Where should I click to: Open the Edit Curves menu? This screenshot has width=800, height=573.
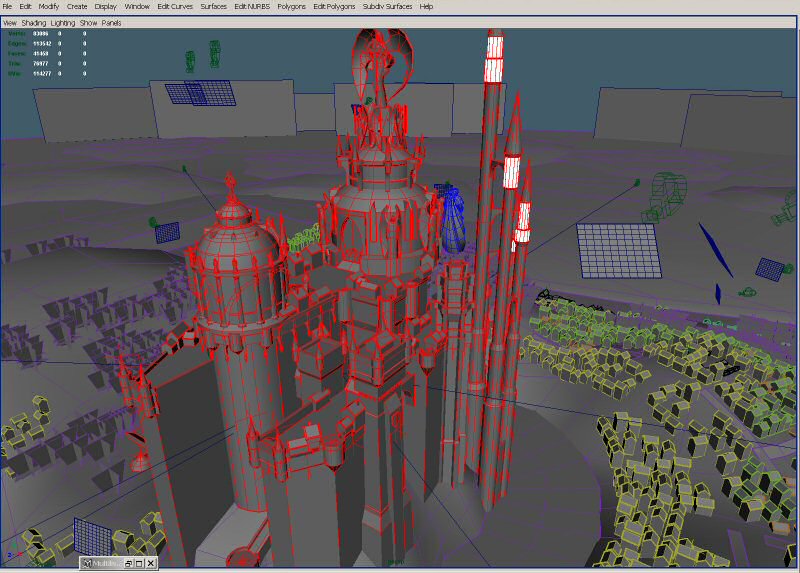(175, 6)
